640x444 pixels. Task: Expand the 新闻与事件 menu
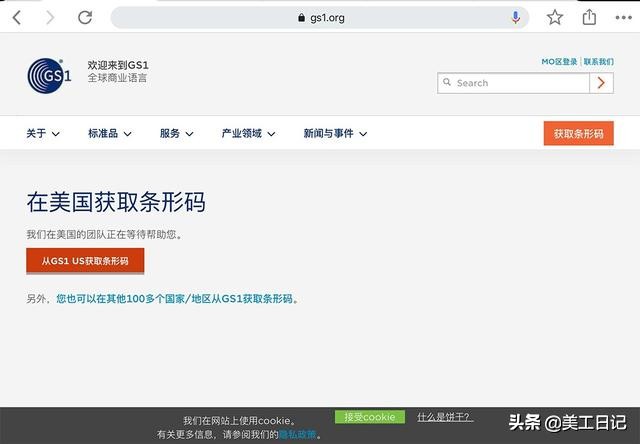coord(335,133)
